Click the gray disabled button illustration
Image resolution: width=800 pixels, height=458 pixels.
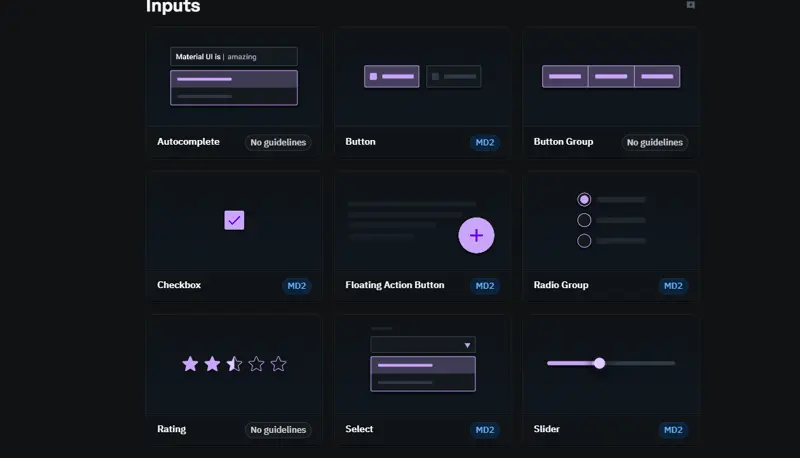pyautogui.click(x=454, y=77)
